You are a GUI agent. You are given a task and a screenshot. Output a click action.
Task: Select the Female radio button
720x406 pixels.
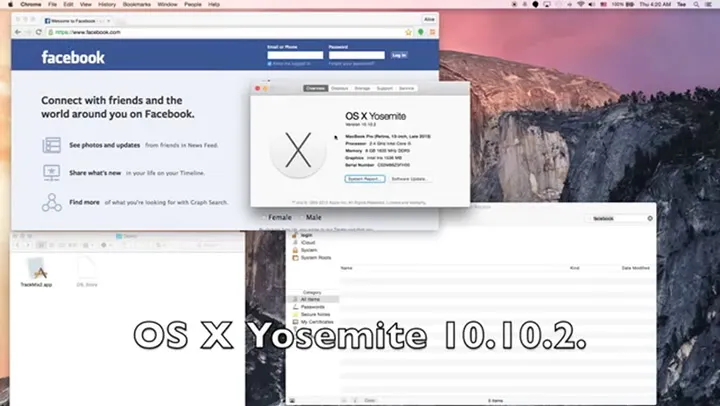264,217
